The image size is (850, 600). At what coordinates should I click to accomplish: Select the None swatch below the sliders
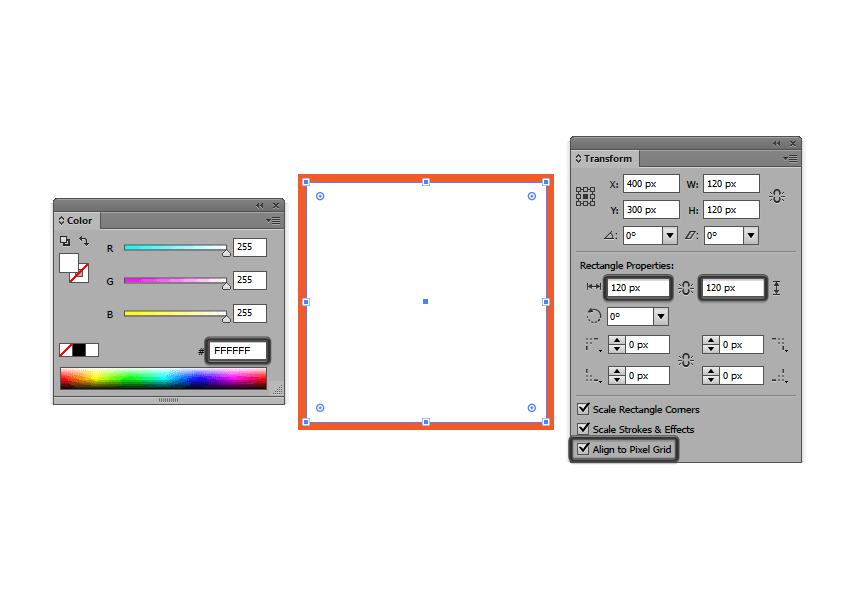66,349
